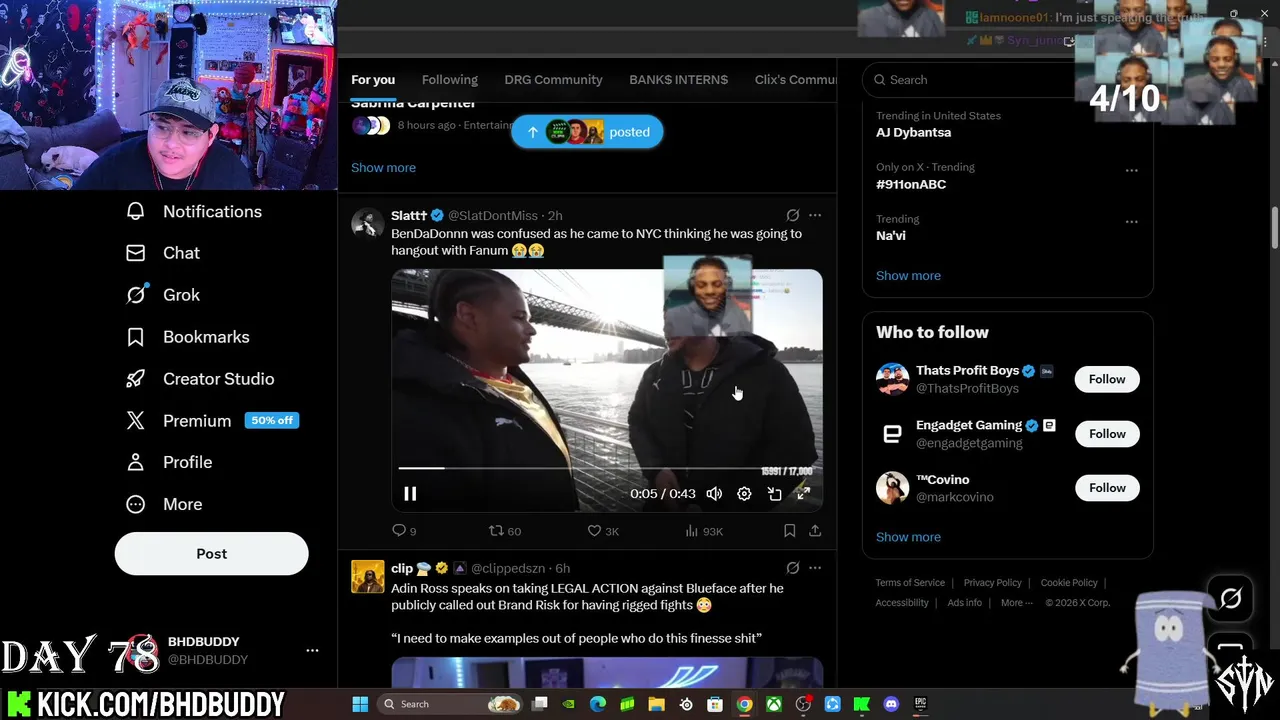1280x720 pixels.
Task: Open video settings gear
Action: click(744, 493)
